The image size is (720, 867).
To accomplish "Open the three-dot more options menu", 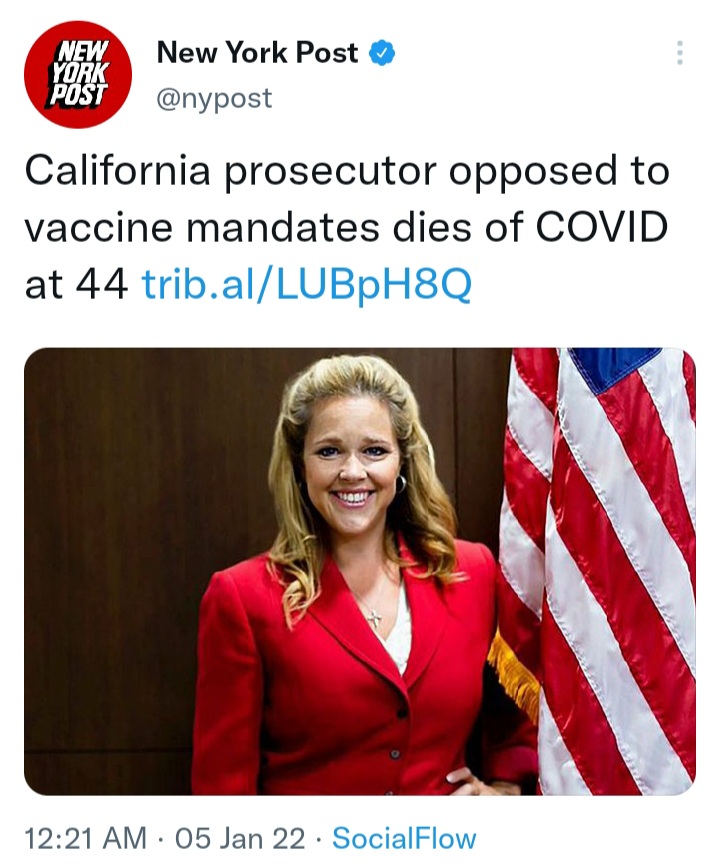I will pyautogui.click(x=680, y=53).
